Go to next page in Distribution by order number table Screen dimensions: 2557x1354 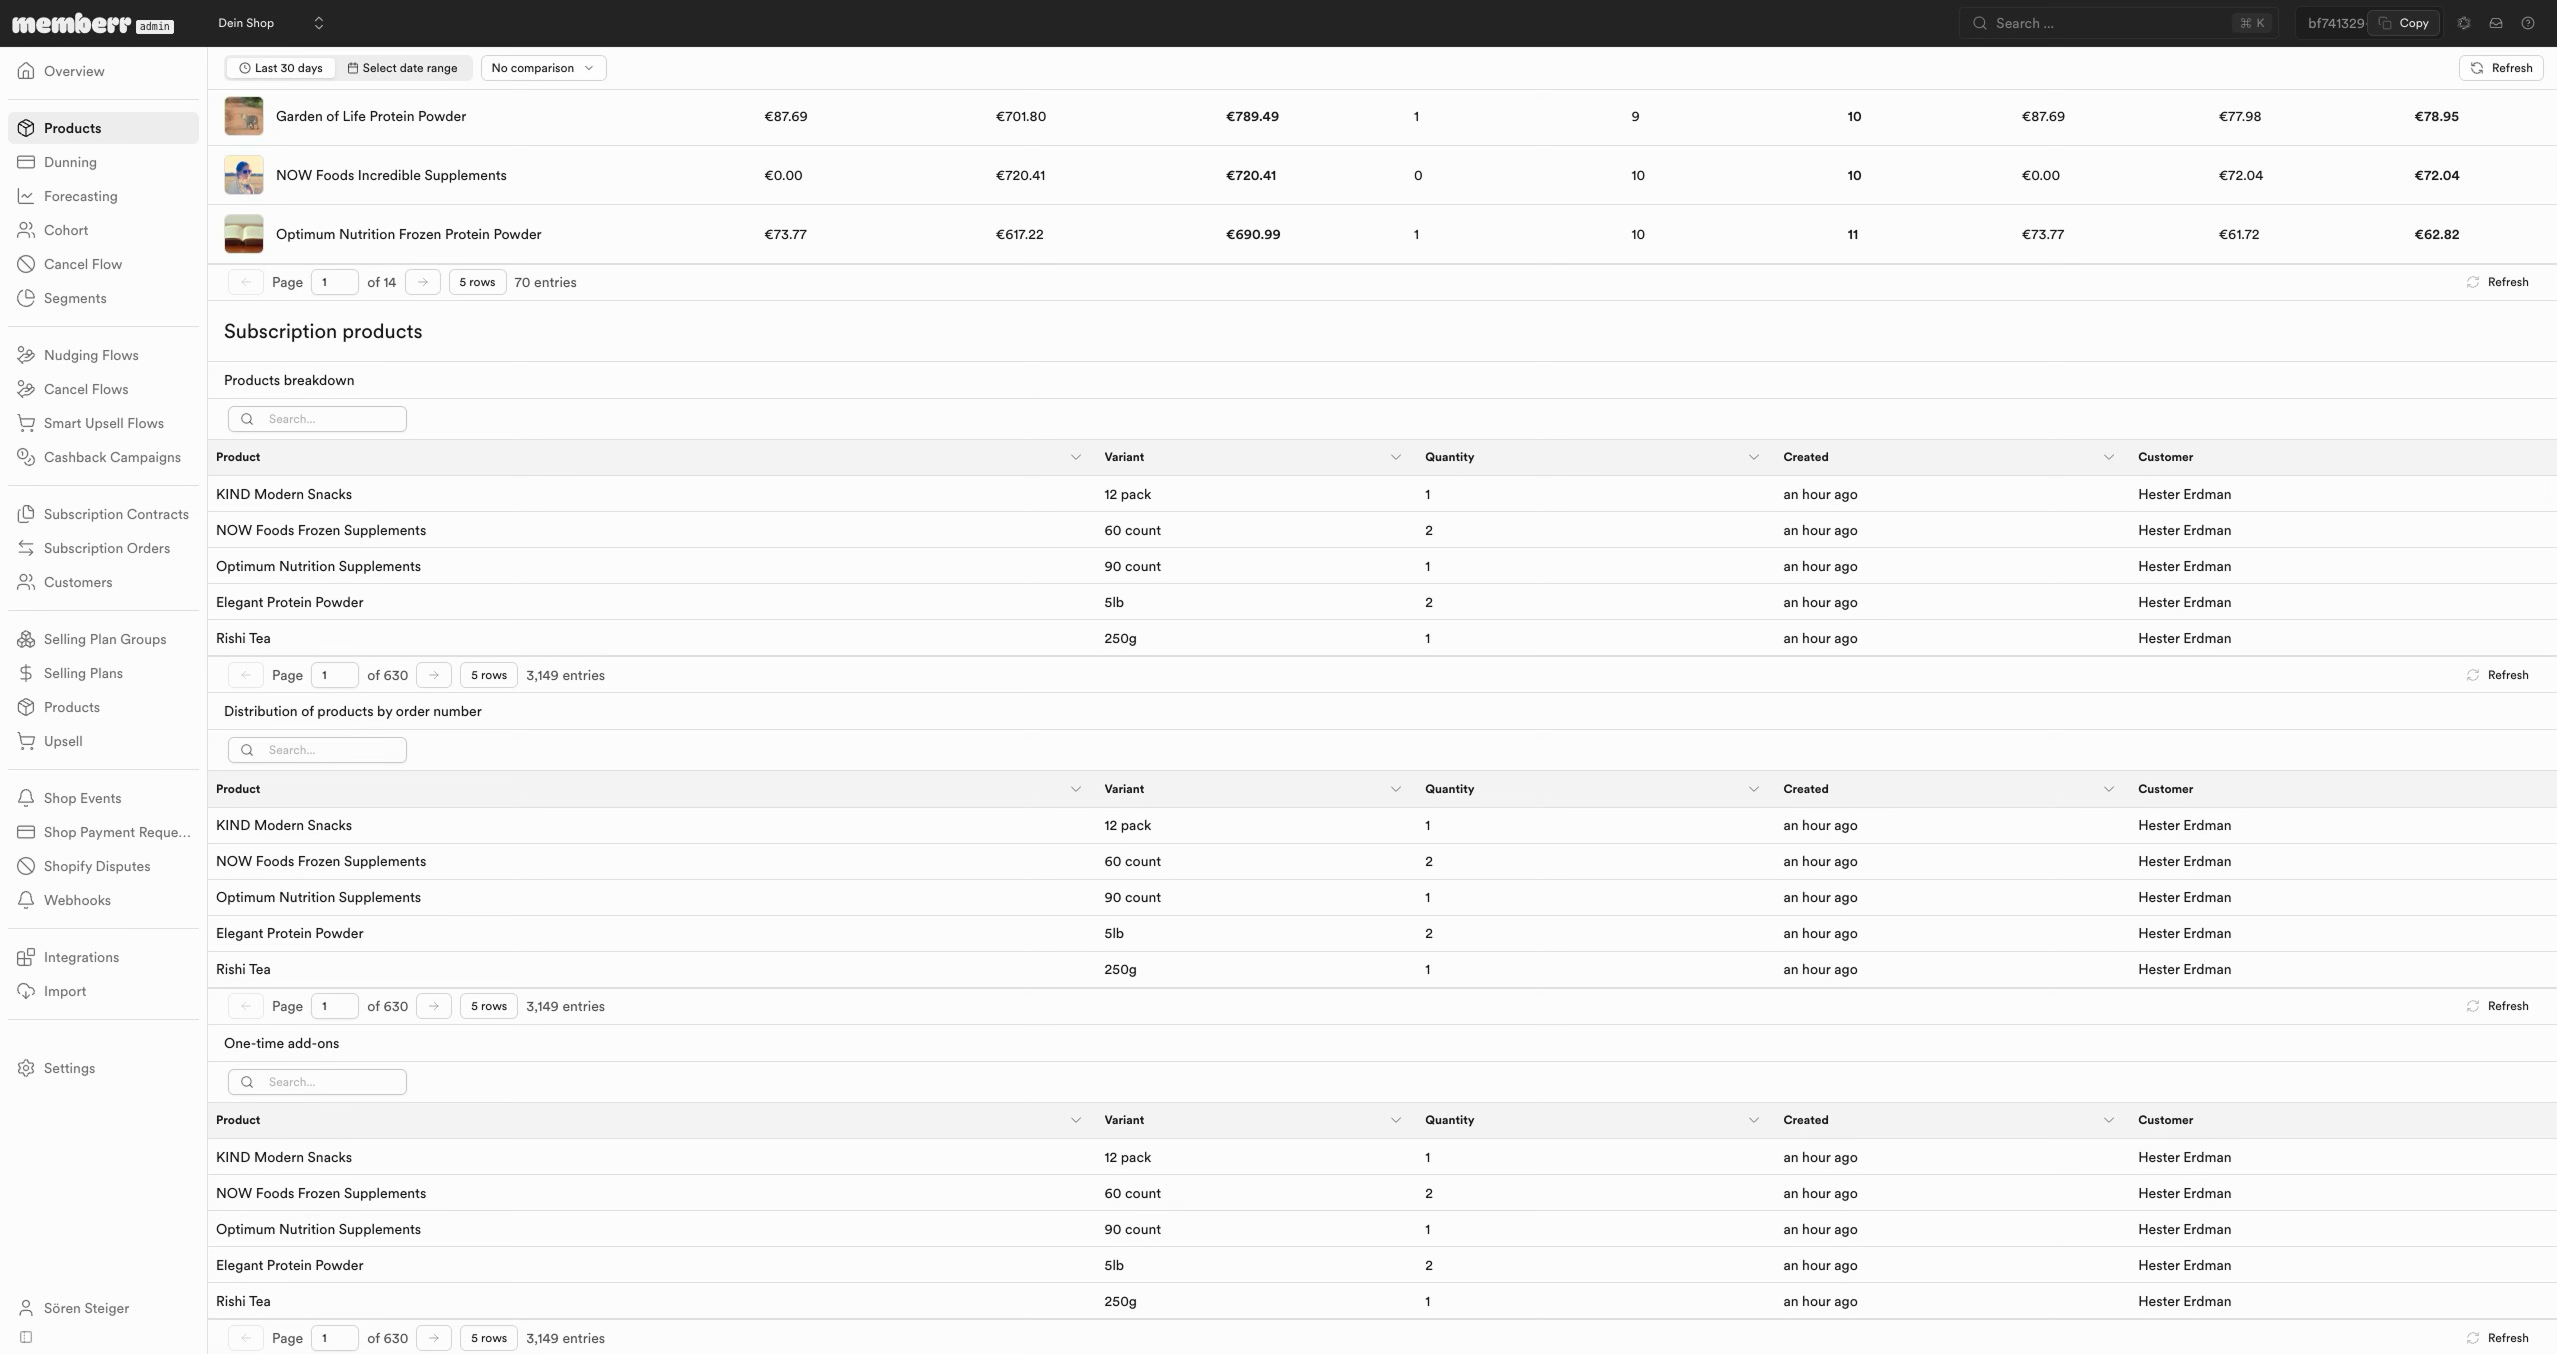[x=434, y=1006]
